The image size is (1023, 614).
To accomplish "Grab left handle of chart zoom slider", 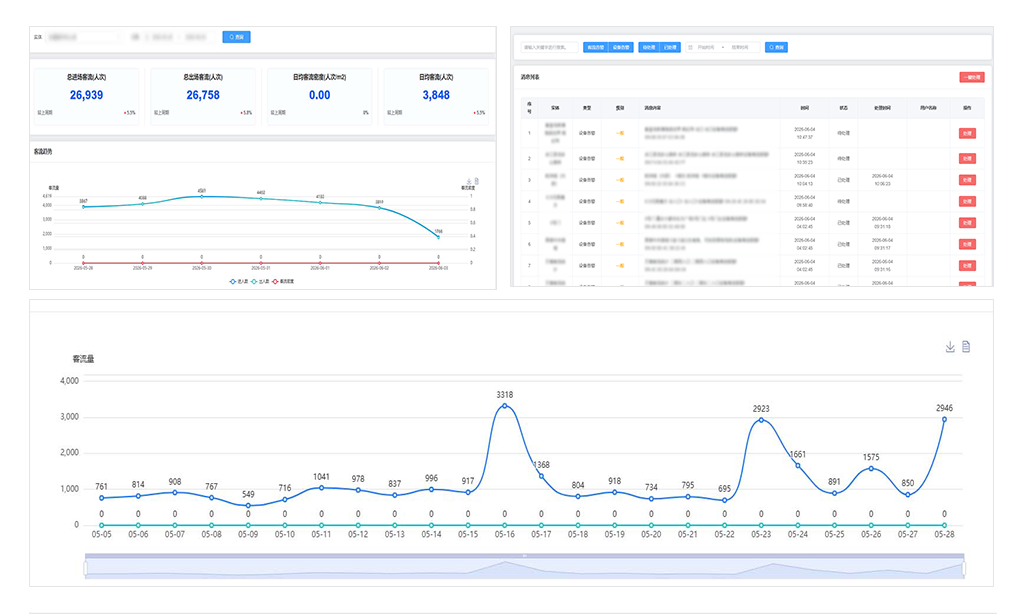I will pyautogui.click(x=85, y=569).
